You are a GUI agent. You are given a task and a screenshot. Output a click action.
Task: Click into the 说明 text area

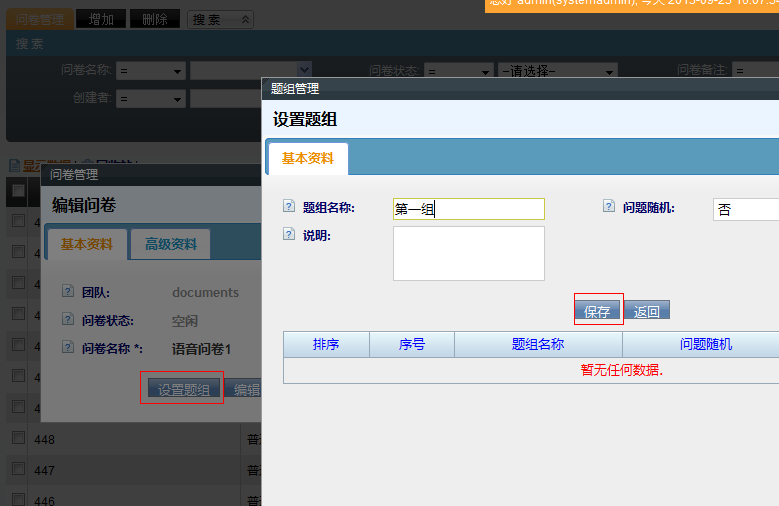click(x=468, y=253)
